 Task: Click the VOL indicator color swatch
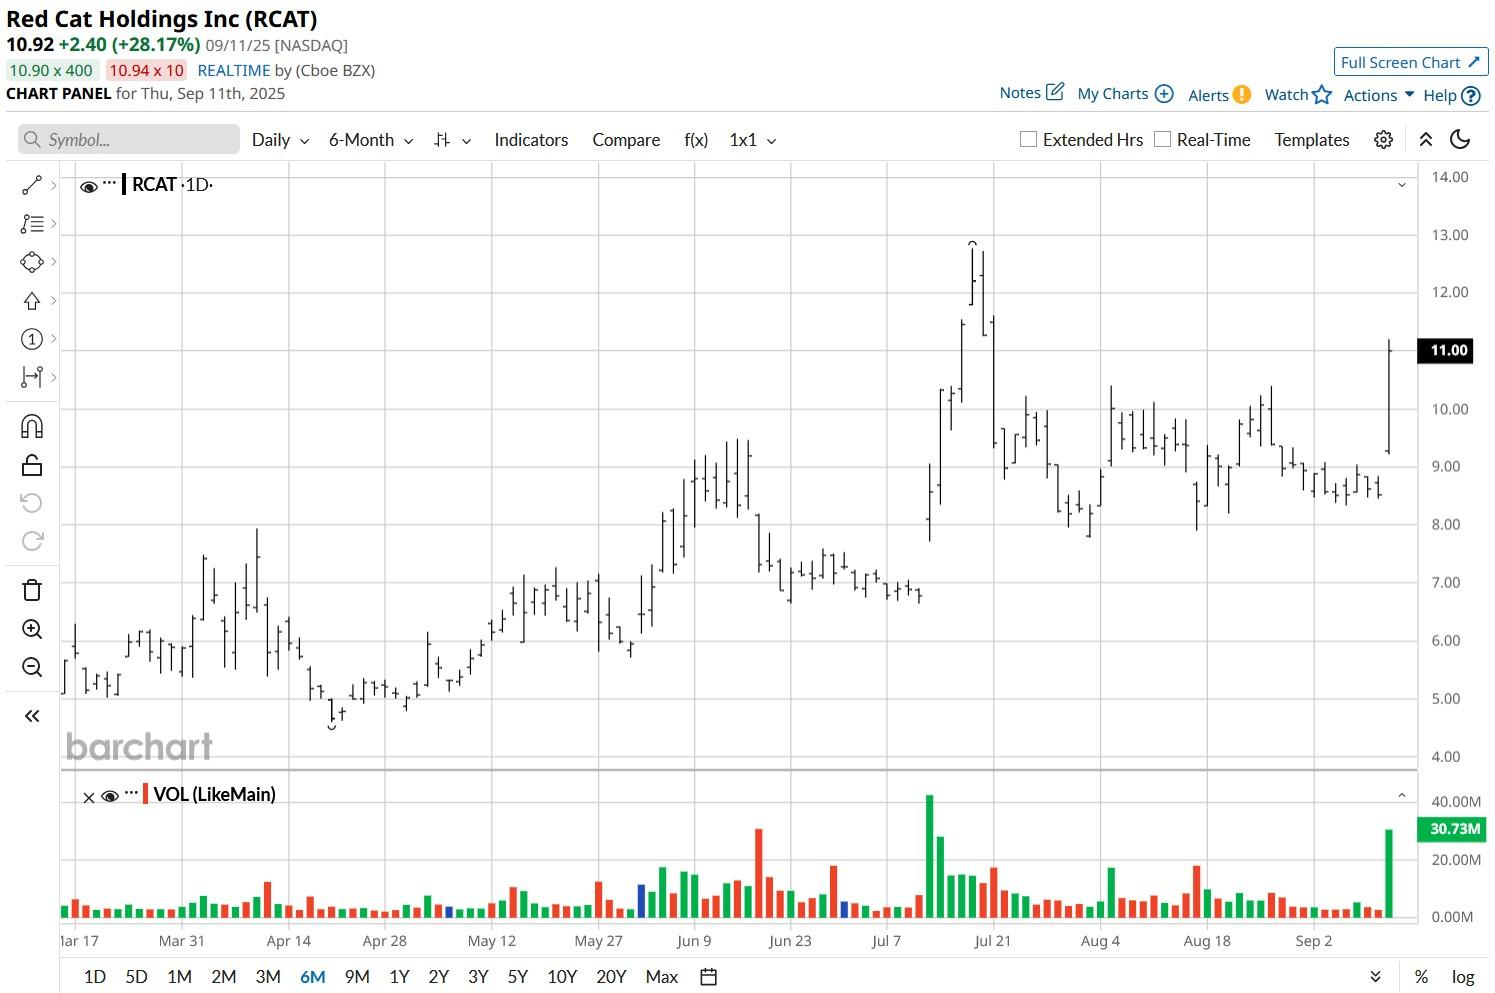(x=145, y=795)
